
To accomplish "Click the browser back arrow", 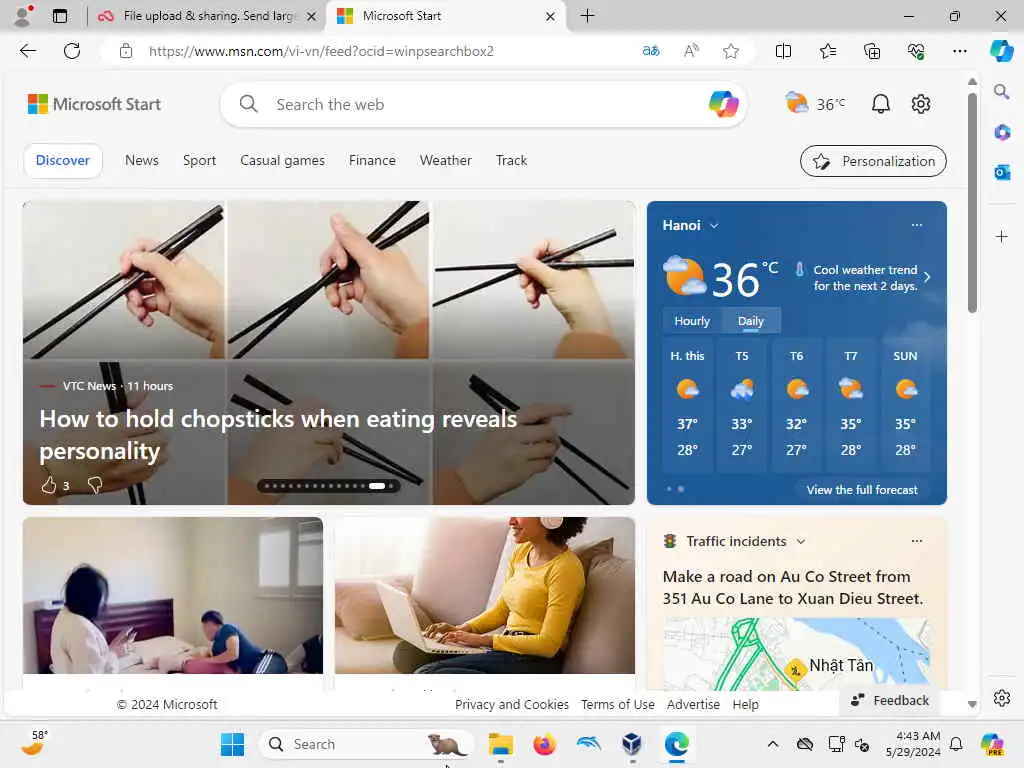I will [x=27, y=51].
